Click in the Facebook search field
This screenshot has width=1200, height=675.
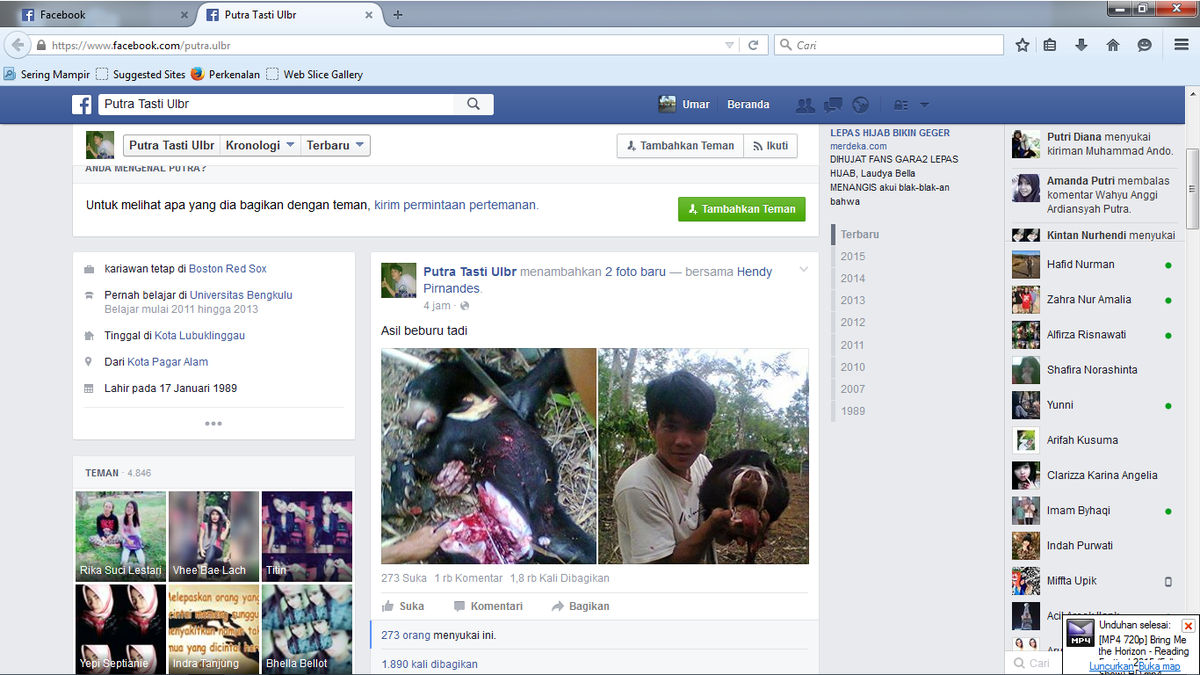pyautogui.click(x=278, y=104)
